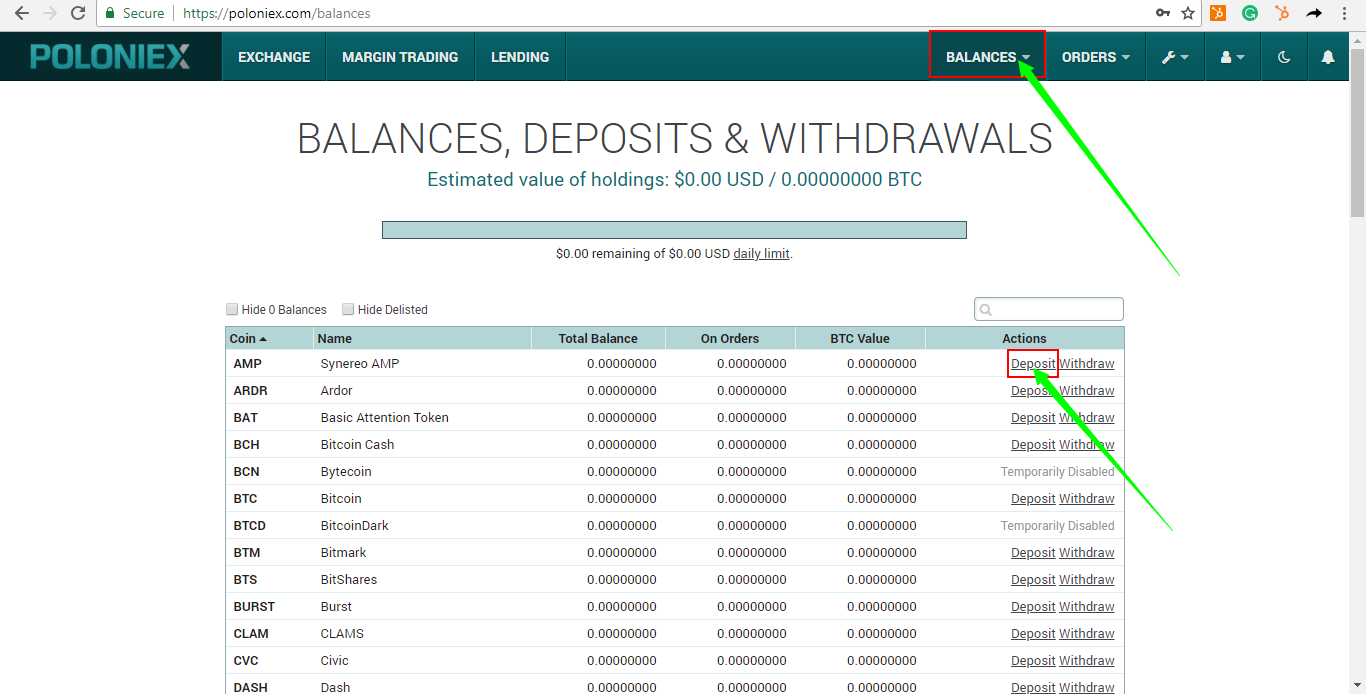Click the Poloniex logo
The width and height of the screenshot is (1366, 694).
[x=110, y=57]
